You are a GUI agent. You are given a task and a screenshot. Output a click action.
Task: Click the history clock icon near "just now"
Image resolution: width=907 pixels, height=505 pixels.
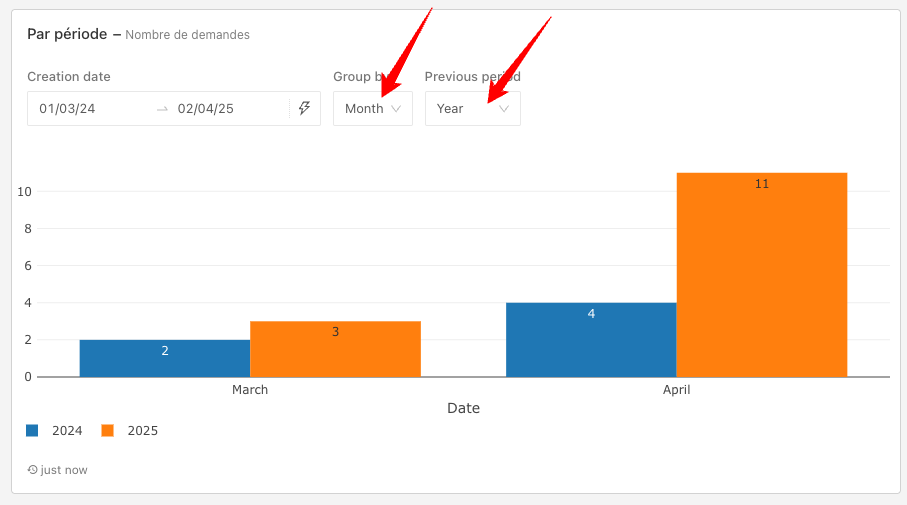[33, 470]
